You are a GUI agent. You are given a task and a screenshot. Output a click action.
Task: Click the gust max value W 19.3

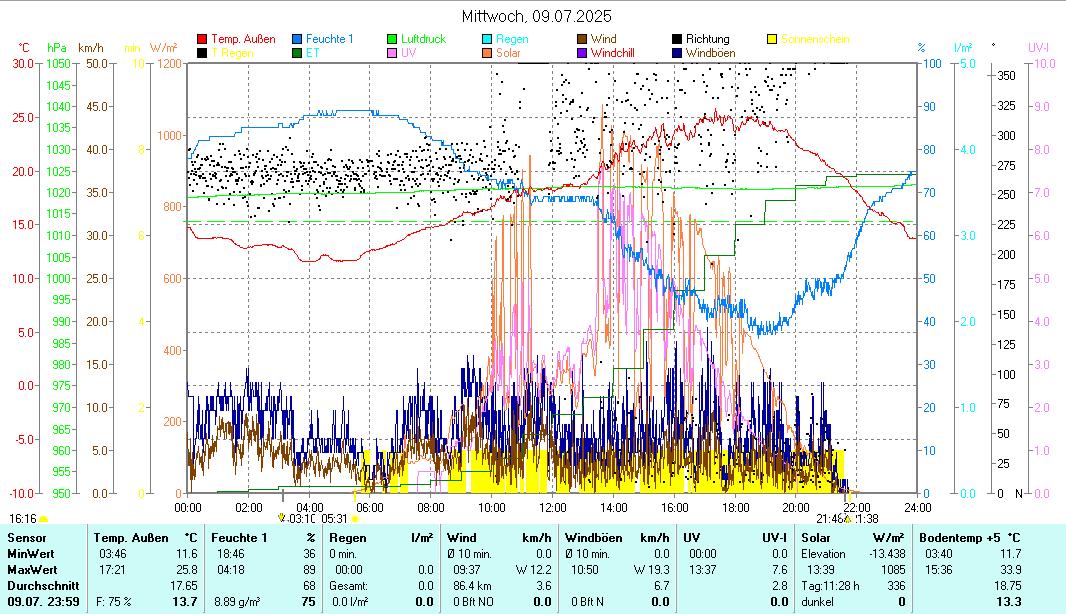pyautogui.click(x=652, y=570)
